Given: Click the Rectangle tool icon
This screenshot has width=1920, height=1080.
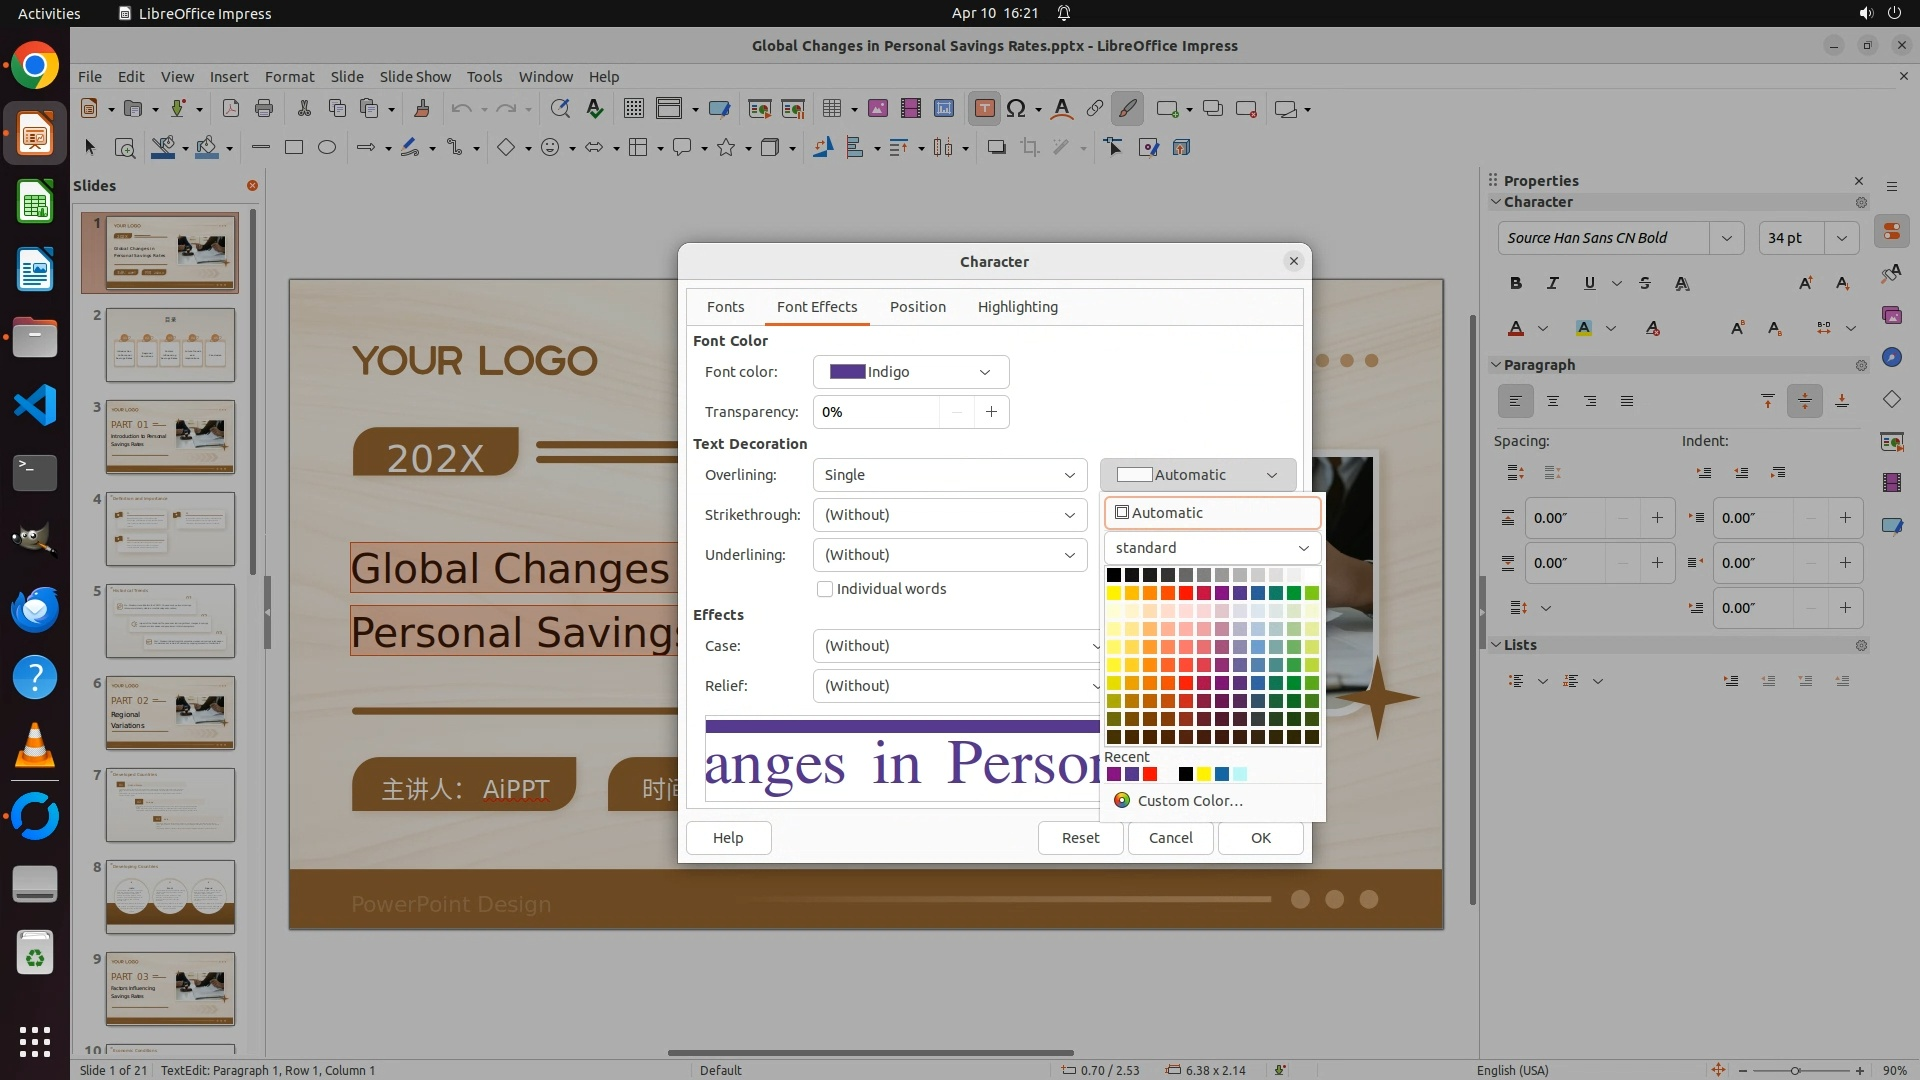Looking at the screenshot, I should [x=293, y=148].
